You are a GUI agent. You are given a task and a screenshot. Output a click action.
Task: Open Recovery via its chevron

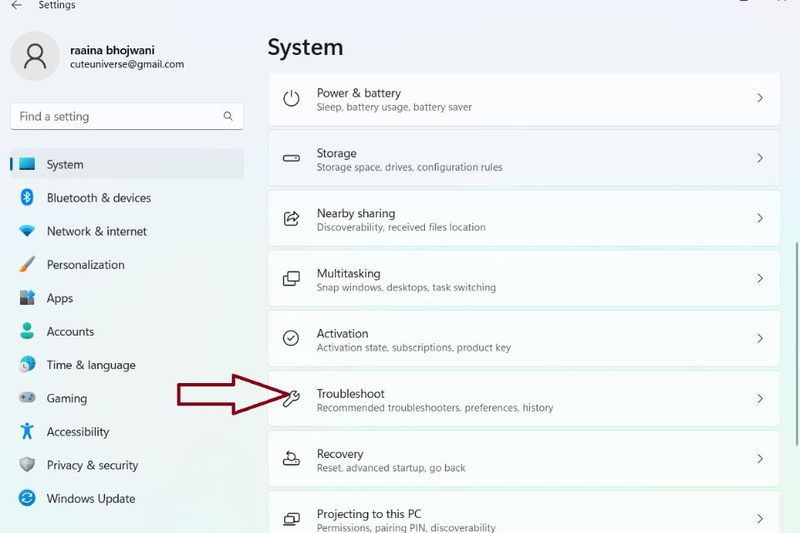(x=760, y=459)
